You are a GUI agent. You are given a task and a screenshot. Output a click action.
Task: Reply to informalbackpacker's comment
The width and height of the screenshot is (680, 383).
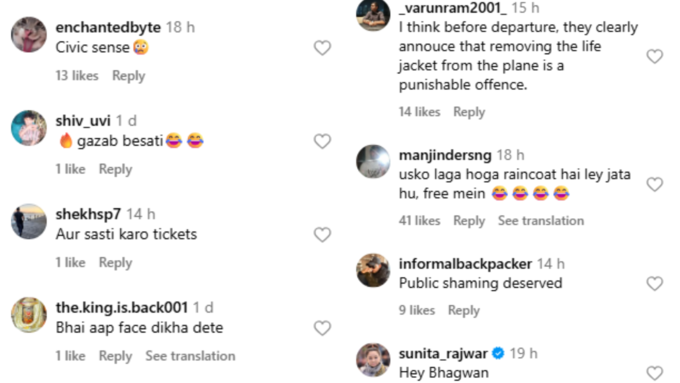pos(464,311)
